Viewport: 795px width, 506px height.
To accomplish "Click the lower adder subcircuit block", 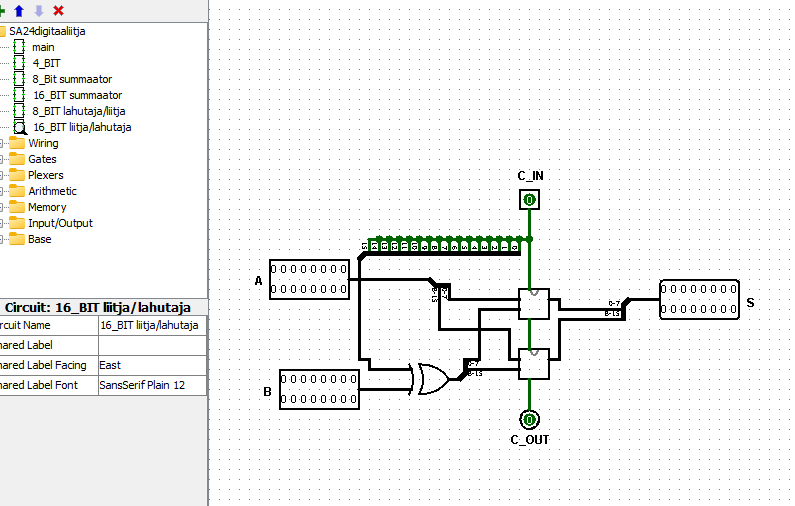I will (534, 364).
